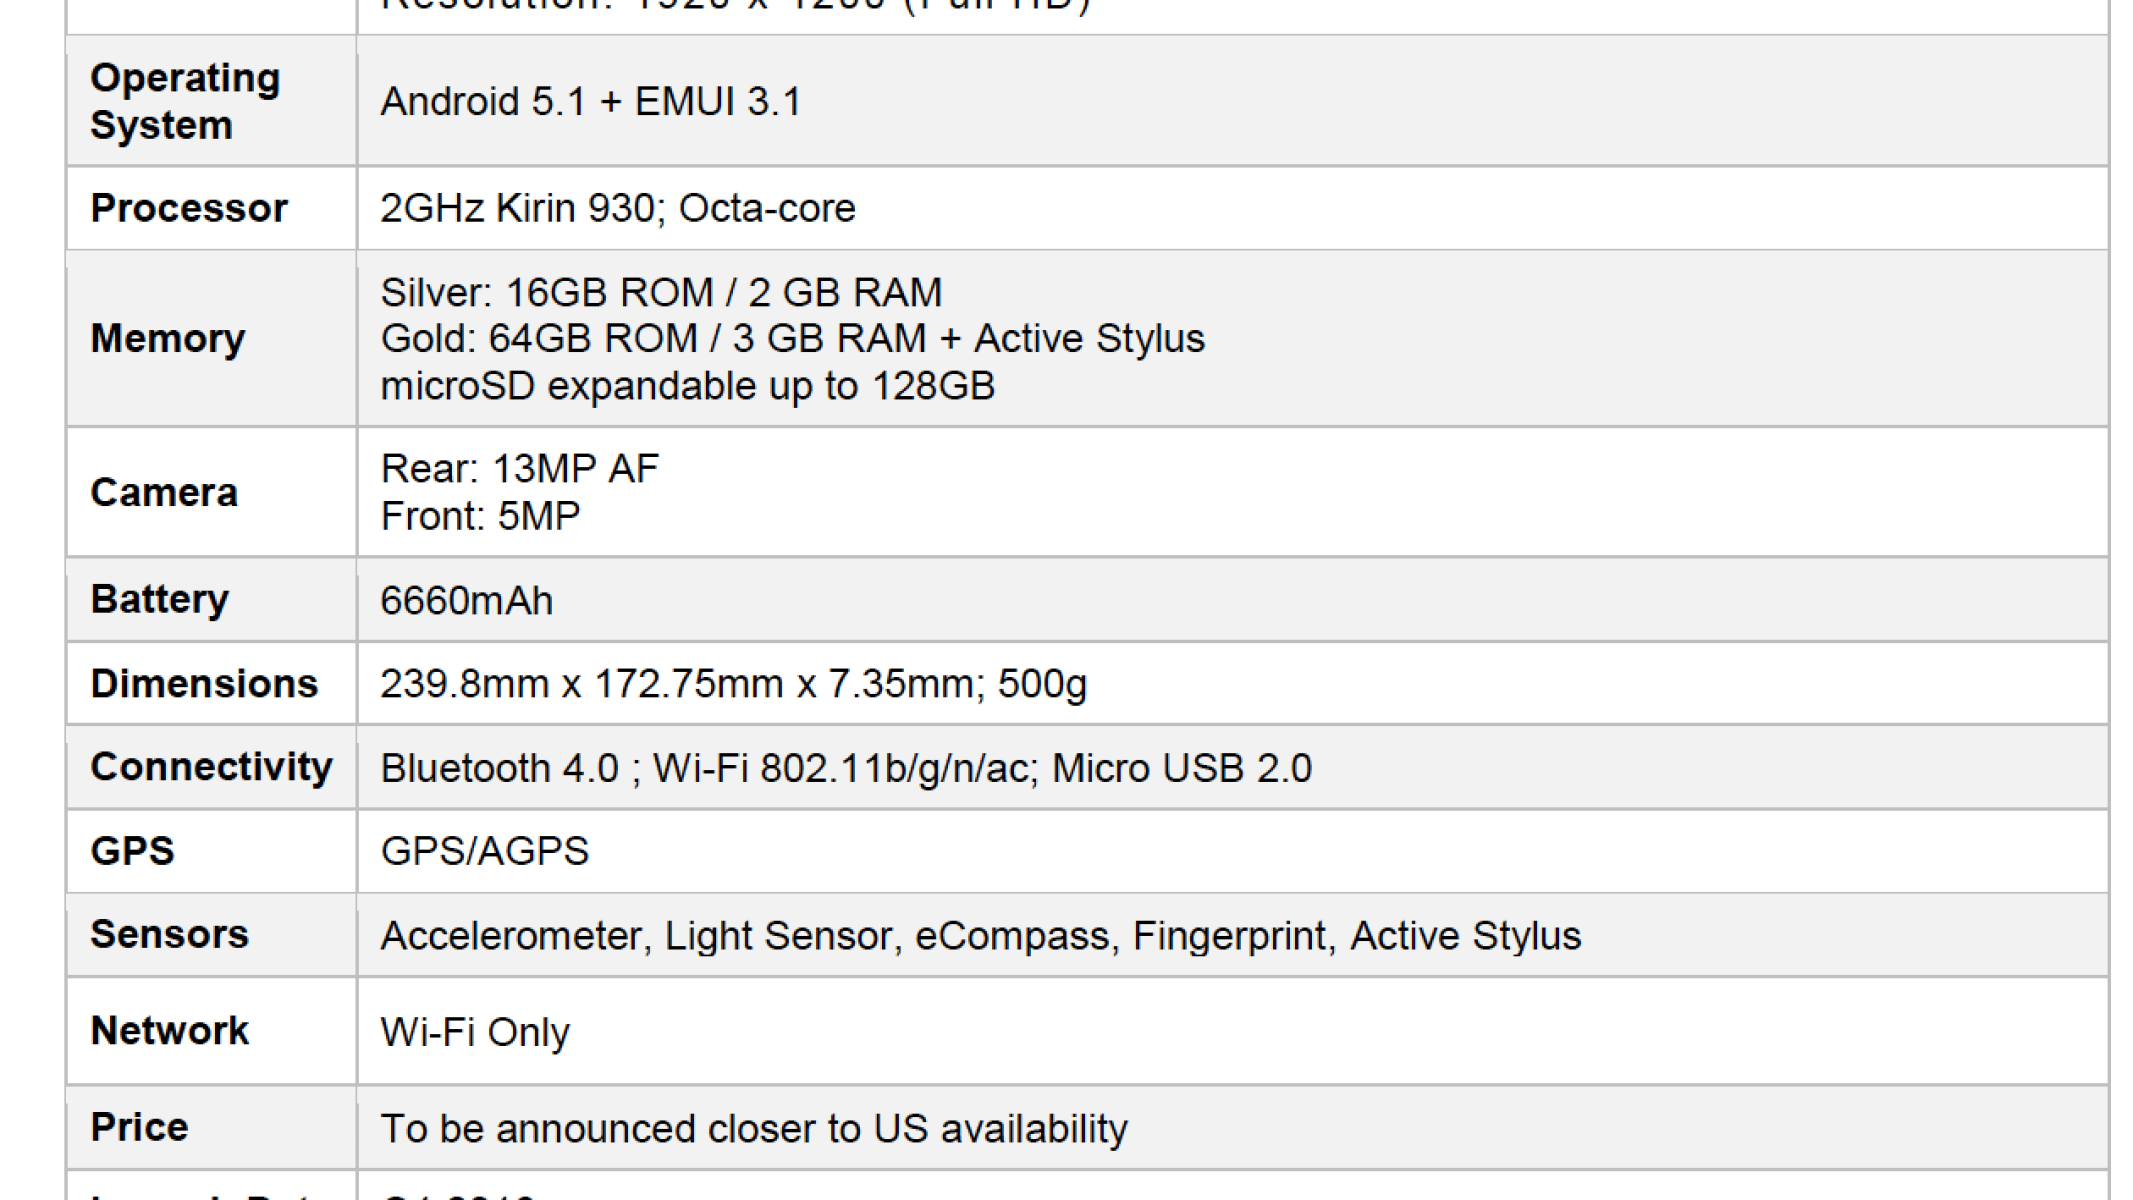Click the Dimensions row label

tap(204, 683)
